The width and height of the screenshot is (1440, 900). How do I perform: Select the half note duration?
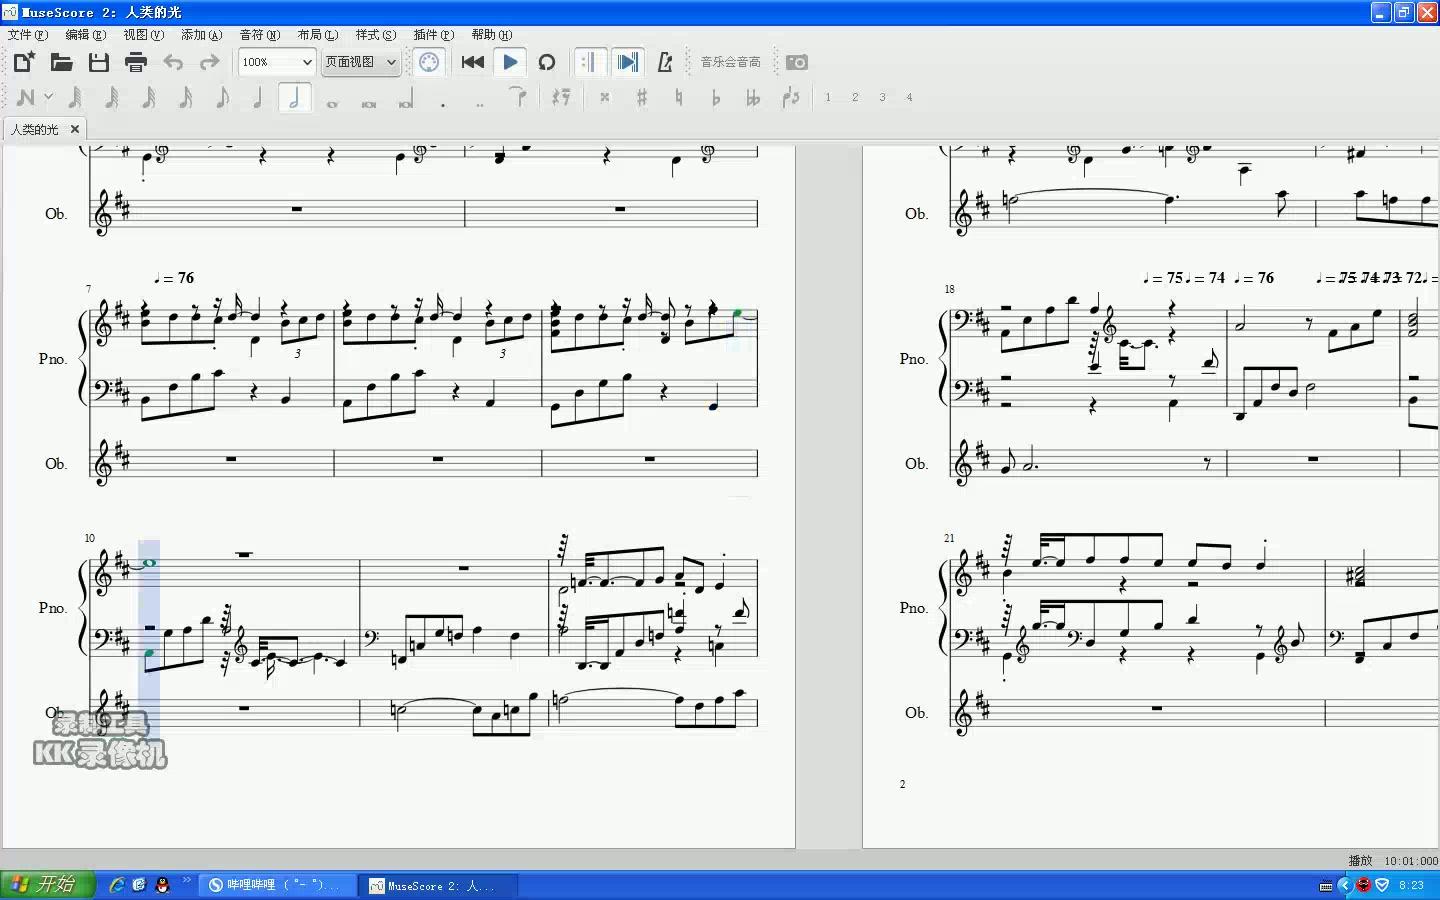coord(295,97)
